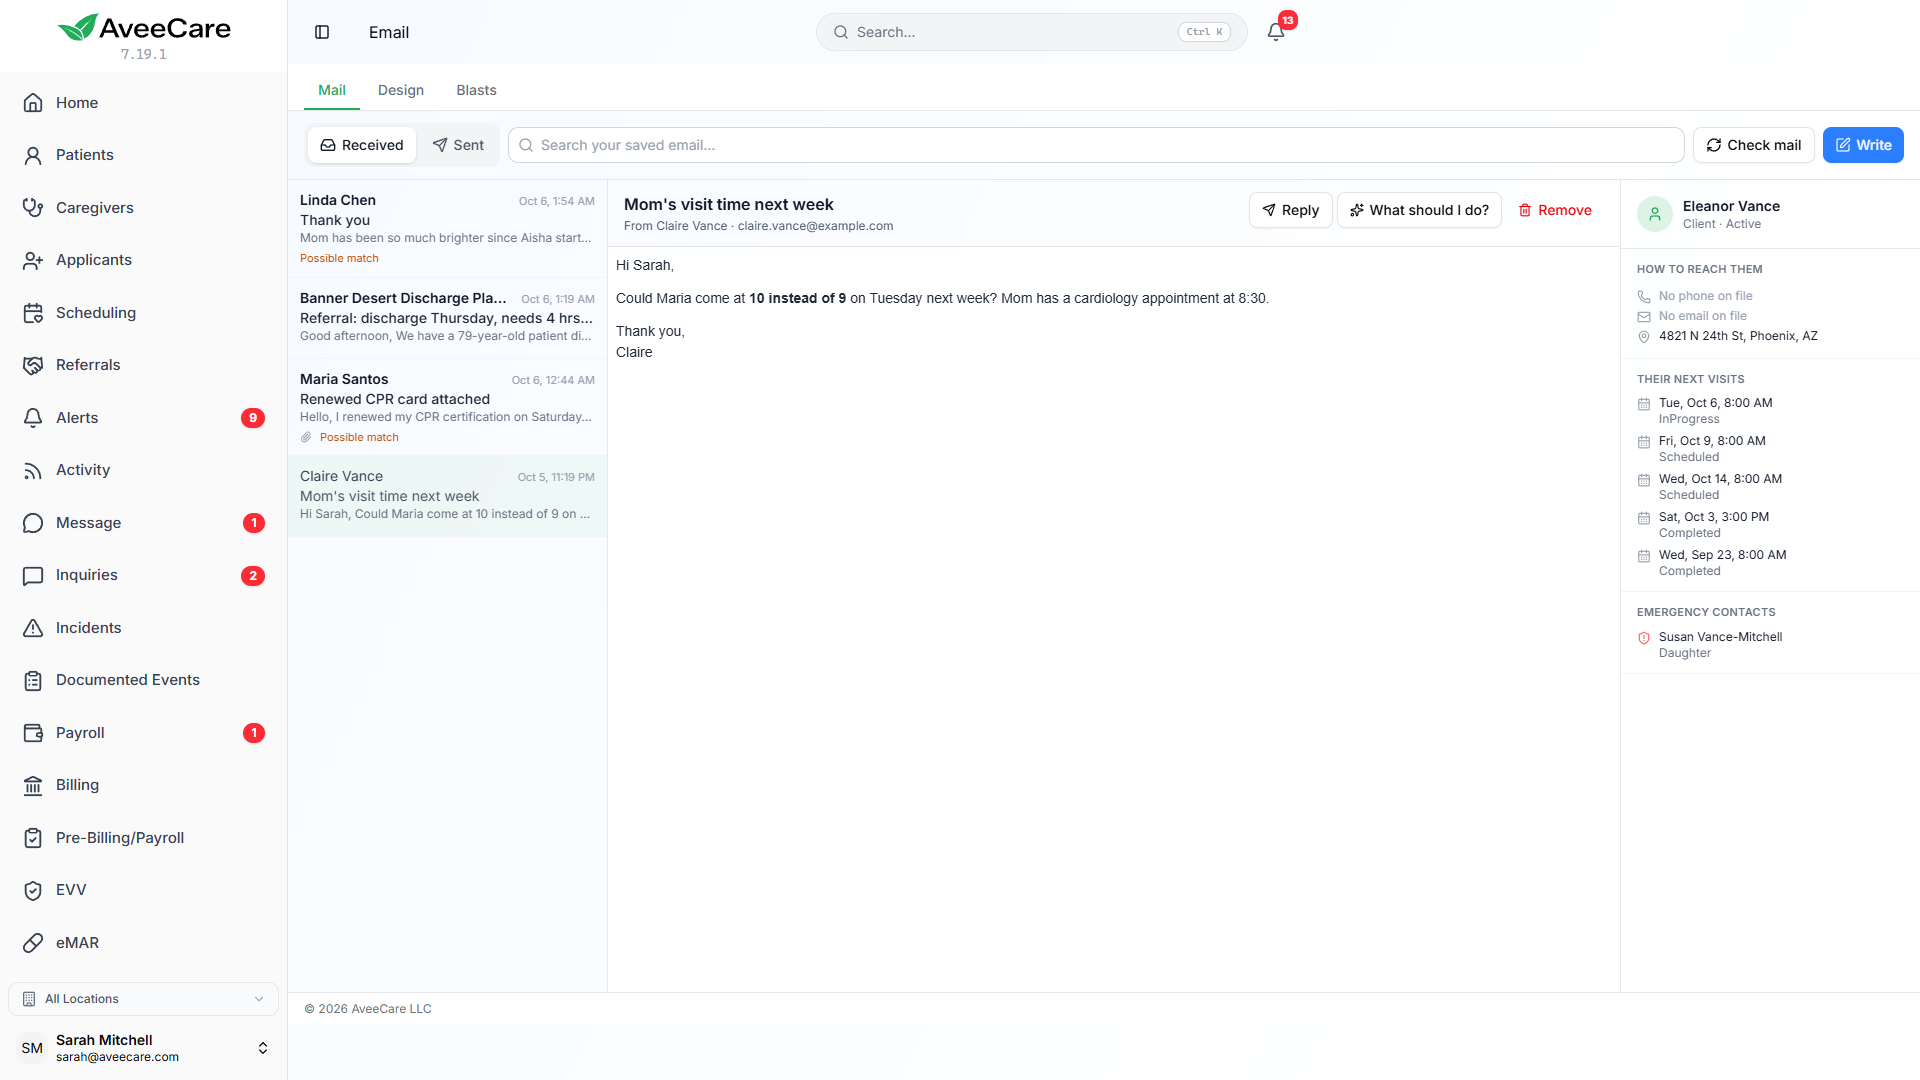Click the Check mail button
The height and width of the screenshot is (1080, 1920).
[1753, 145]
